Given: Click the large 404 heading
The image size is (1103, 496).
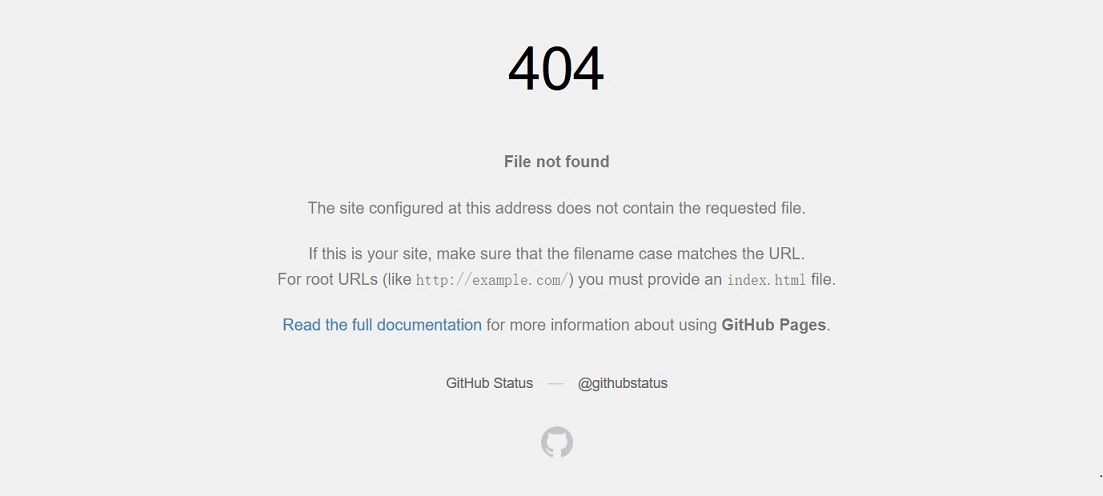Looking at the screenshot, I should tap(556, 69).
